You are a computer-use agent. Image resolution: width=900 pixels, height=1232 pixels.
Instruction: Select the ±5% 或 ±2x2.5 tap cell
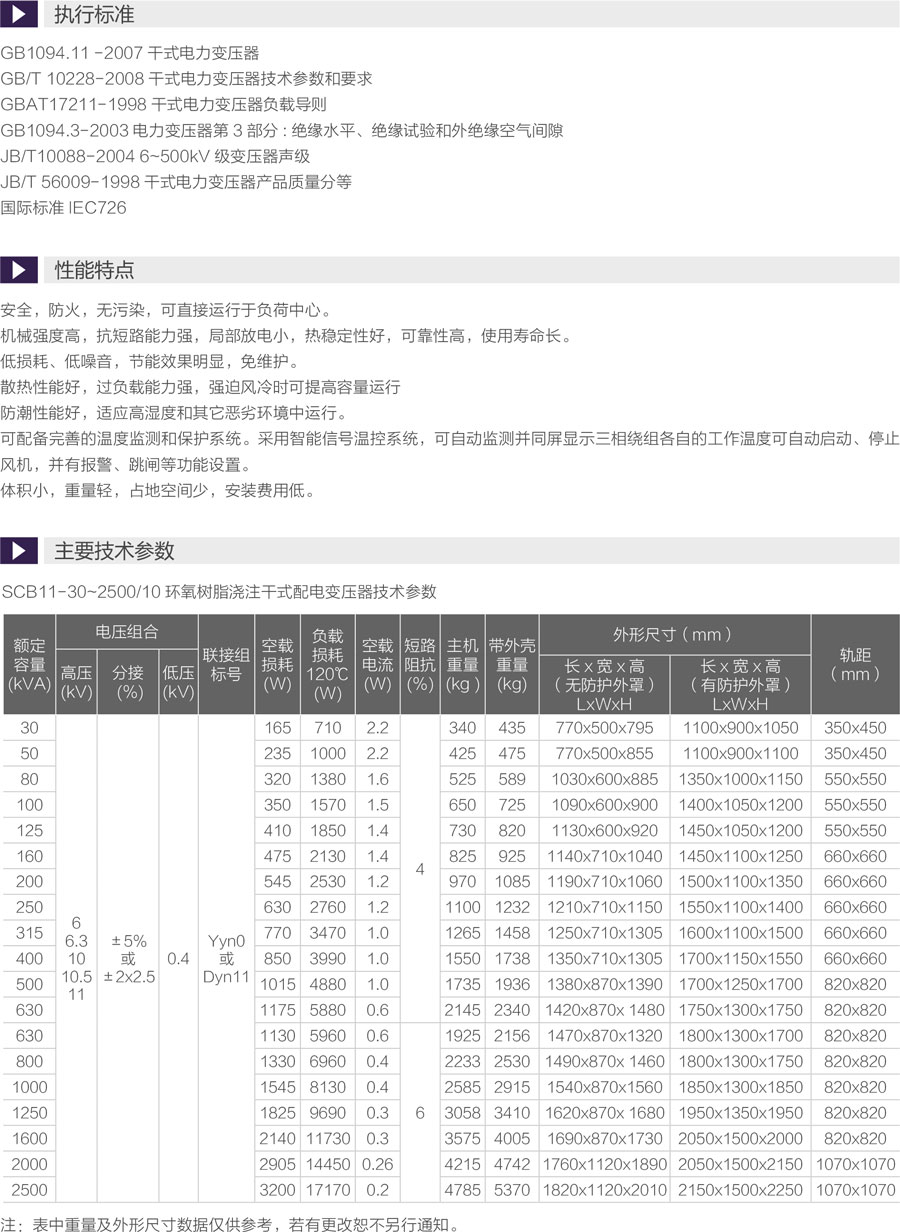click(x=128, y=958)
